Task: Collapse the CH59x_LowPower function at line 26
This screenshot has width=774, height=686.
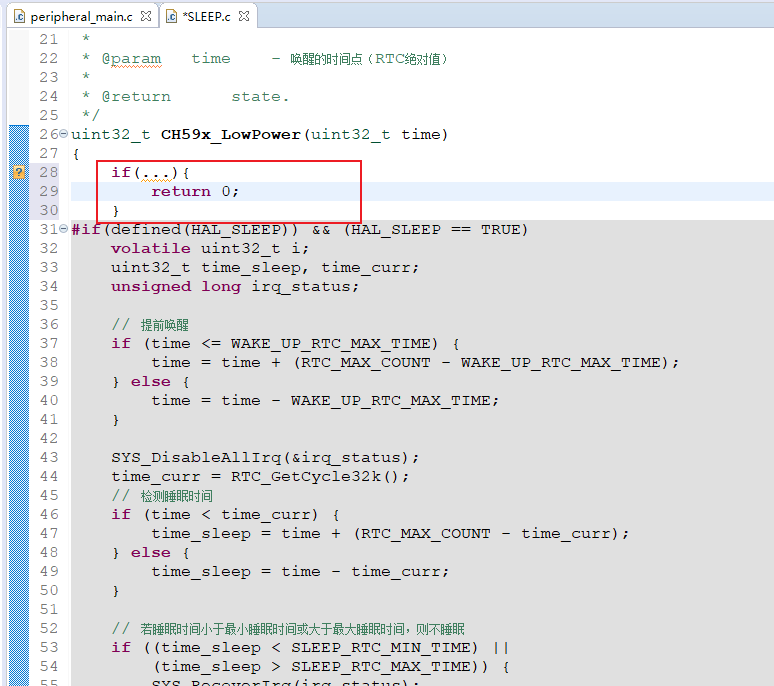Action: (x=65, y=134)
